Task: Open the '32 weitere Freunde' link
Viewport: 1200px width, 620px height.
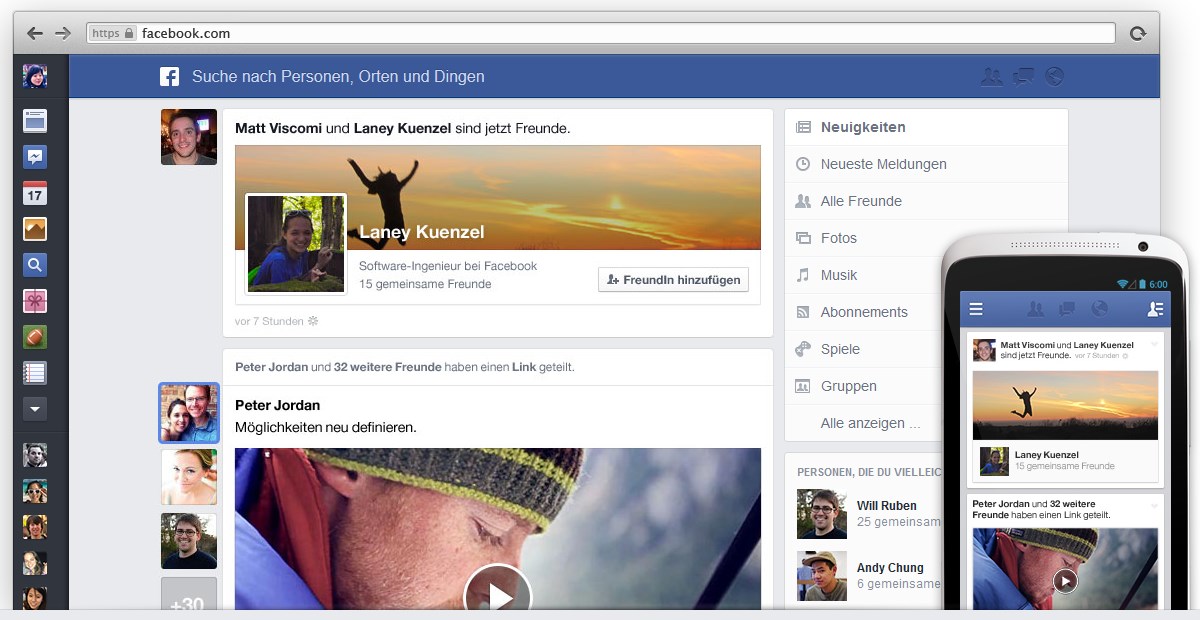Action: pyautogui.click(x=388, y=367)
